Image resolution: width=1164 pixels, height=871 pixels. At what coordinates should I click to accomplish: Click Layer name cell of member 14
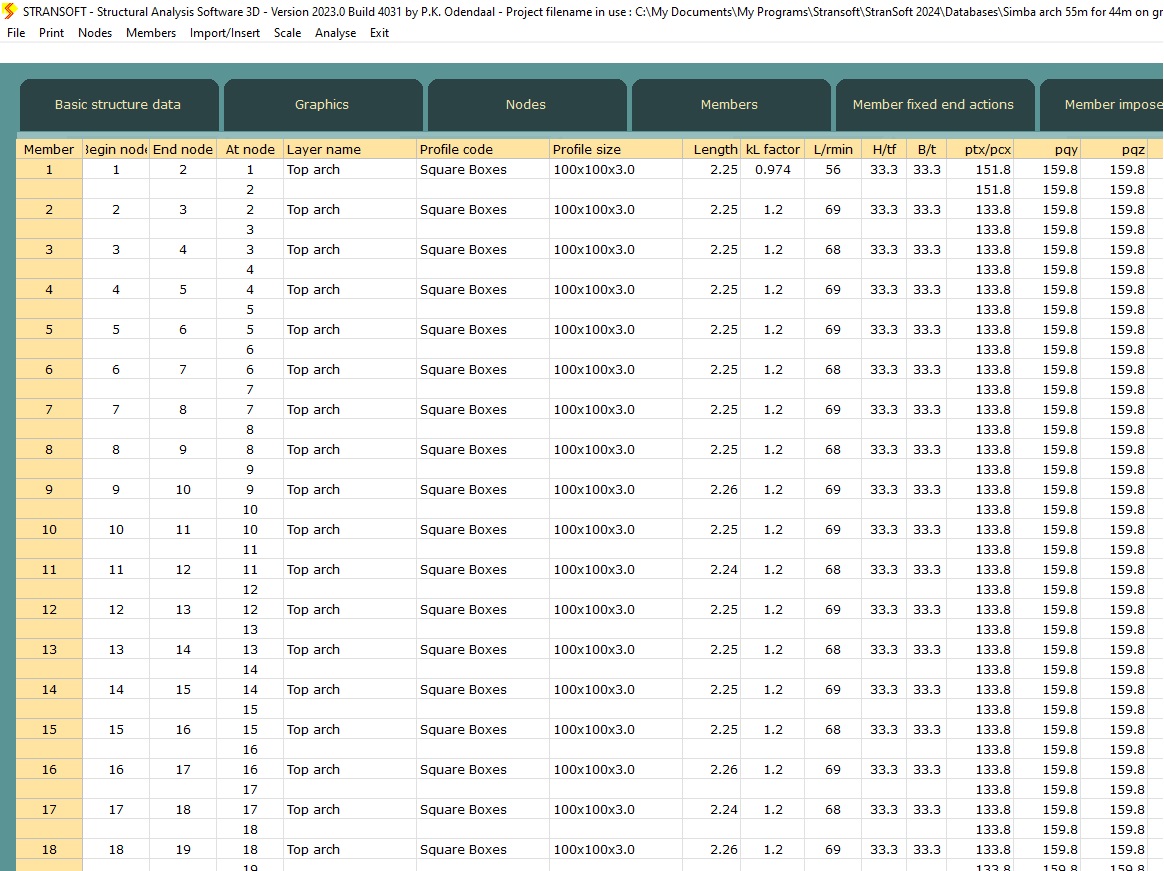[x=349, y=690]
